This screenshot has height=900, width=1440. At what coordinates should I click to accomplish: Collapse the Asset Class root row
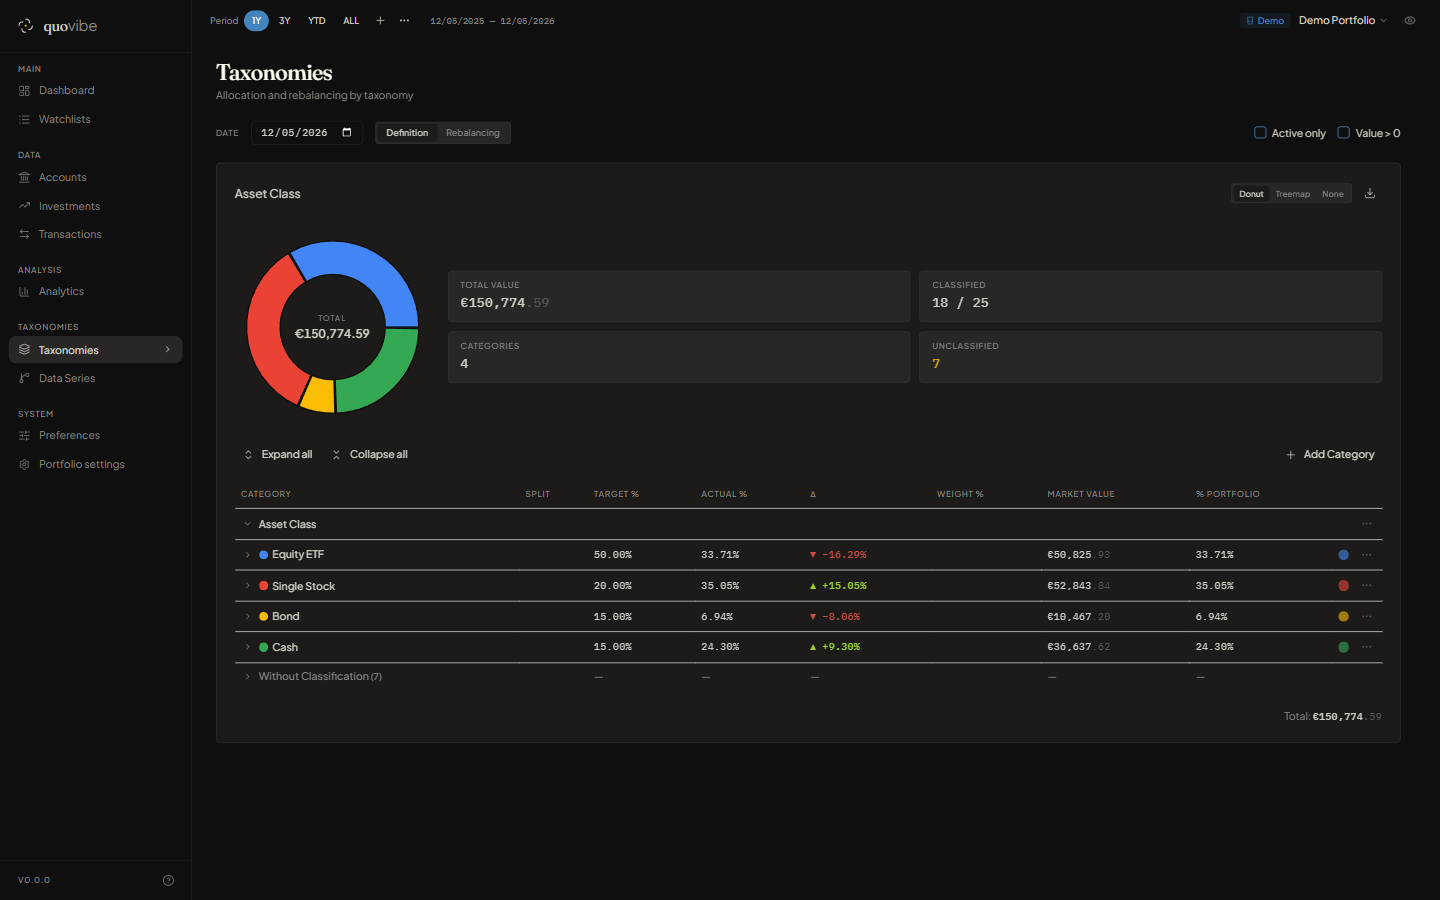(248, 524)
